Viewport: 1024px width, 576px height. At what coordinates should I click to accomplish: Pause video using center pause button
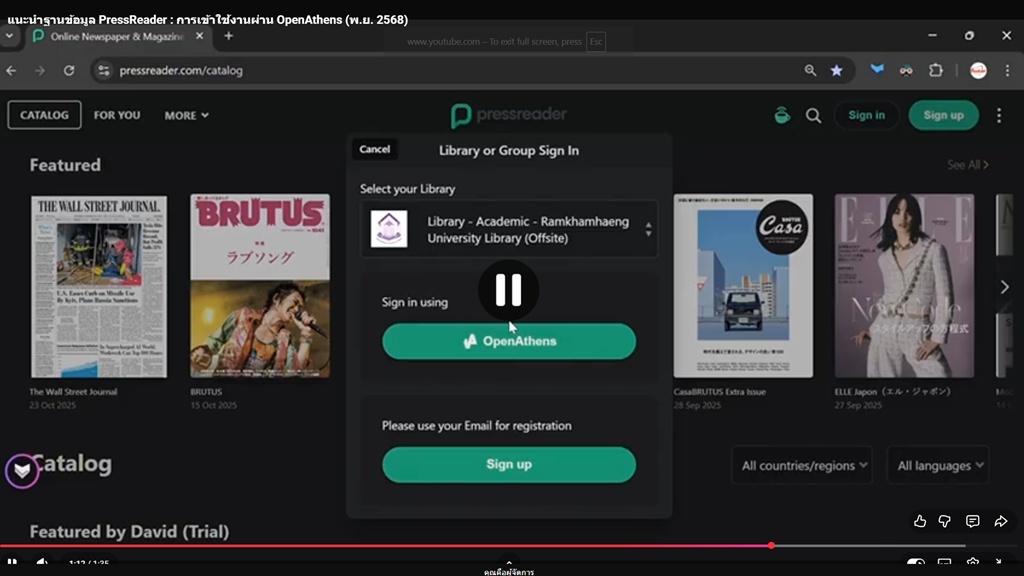pos(508,290)
